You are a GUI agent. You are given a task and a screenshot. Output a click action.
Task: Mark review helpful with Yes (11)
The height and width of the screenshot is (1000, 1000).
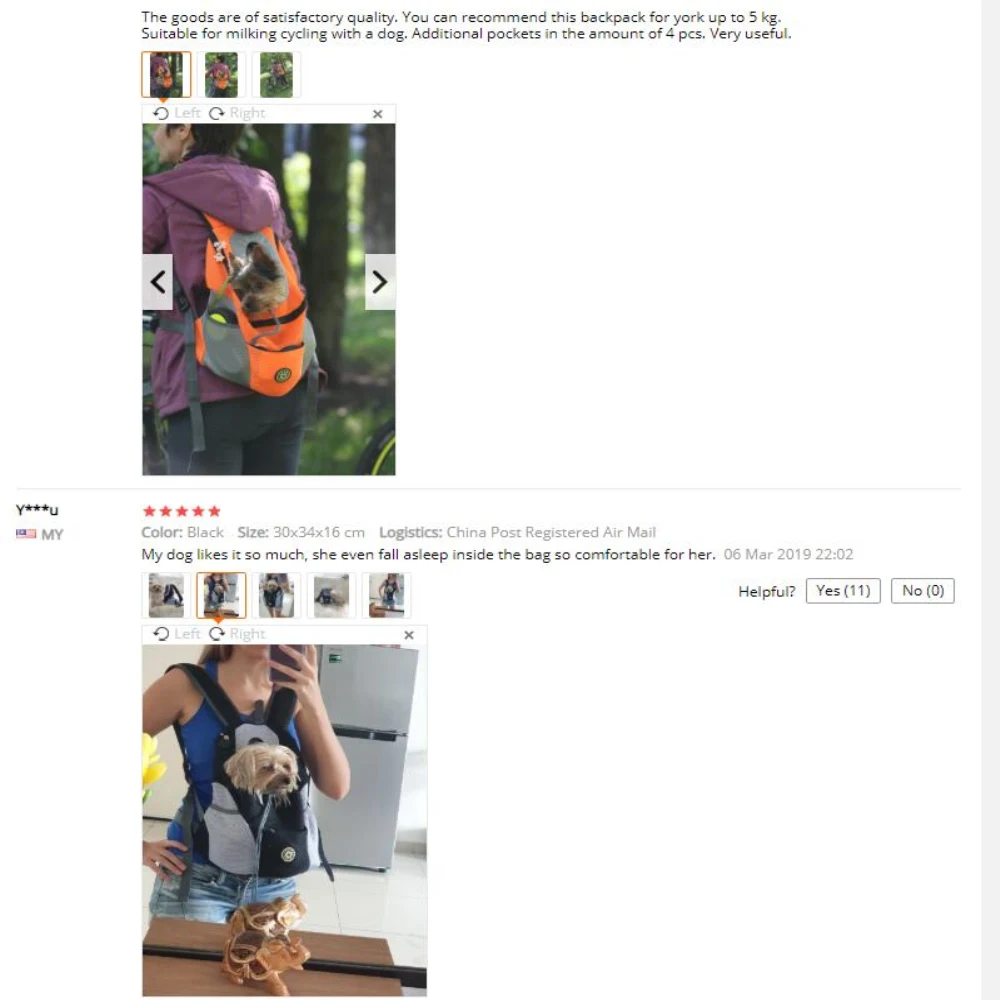tap(843, 591)
